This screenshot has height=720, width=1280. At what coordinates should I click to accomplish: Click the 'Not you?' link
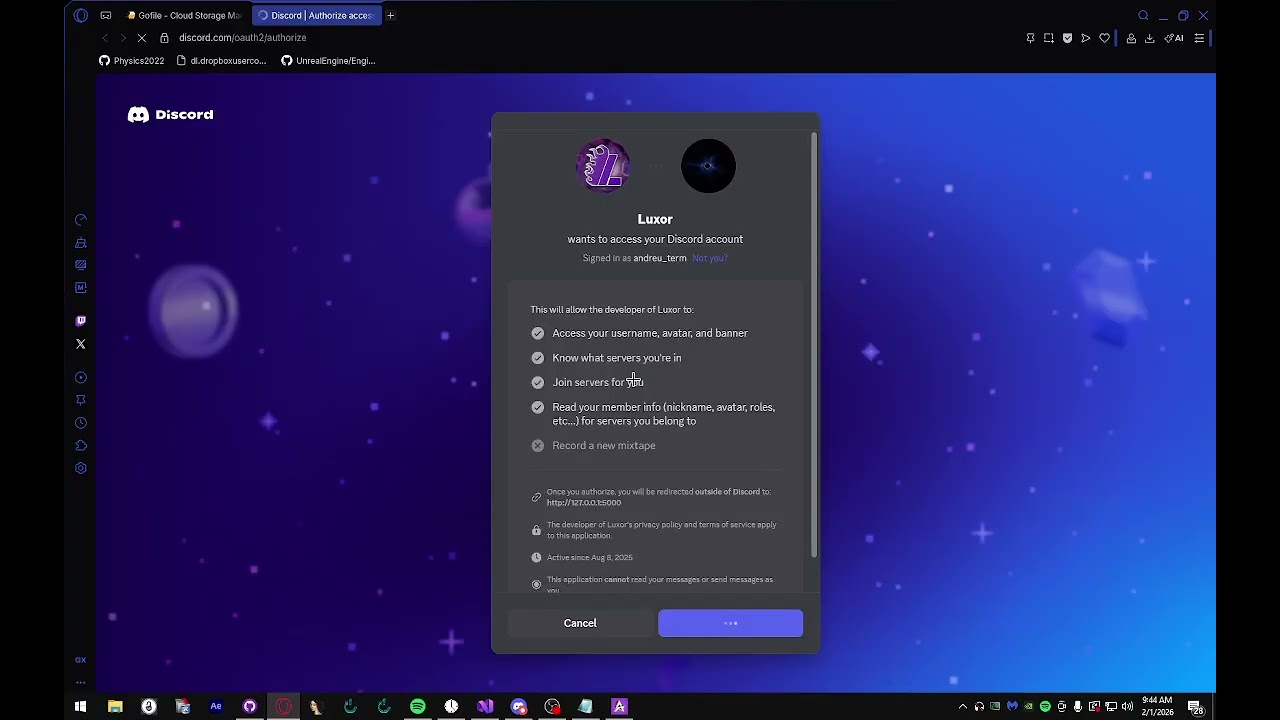point(710,258)
